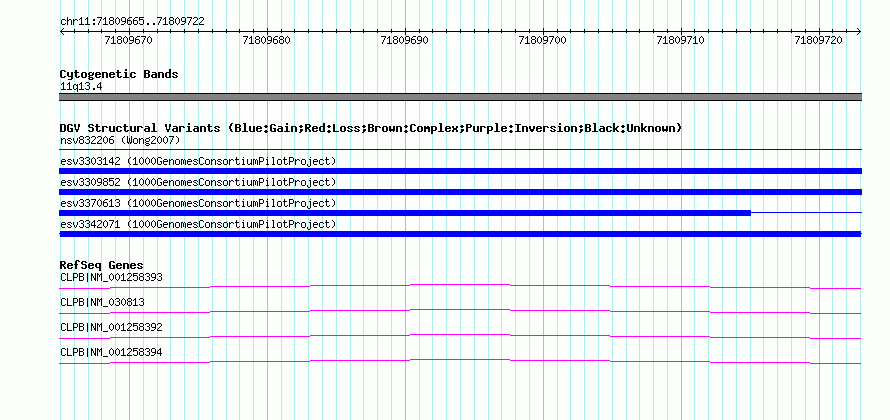890x420 pixels.
Task: Select the RefSeq Genes track title
Action: point(102,265)
